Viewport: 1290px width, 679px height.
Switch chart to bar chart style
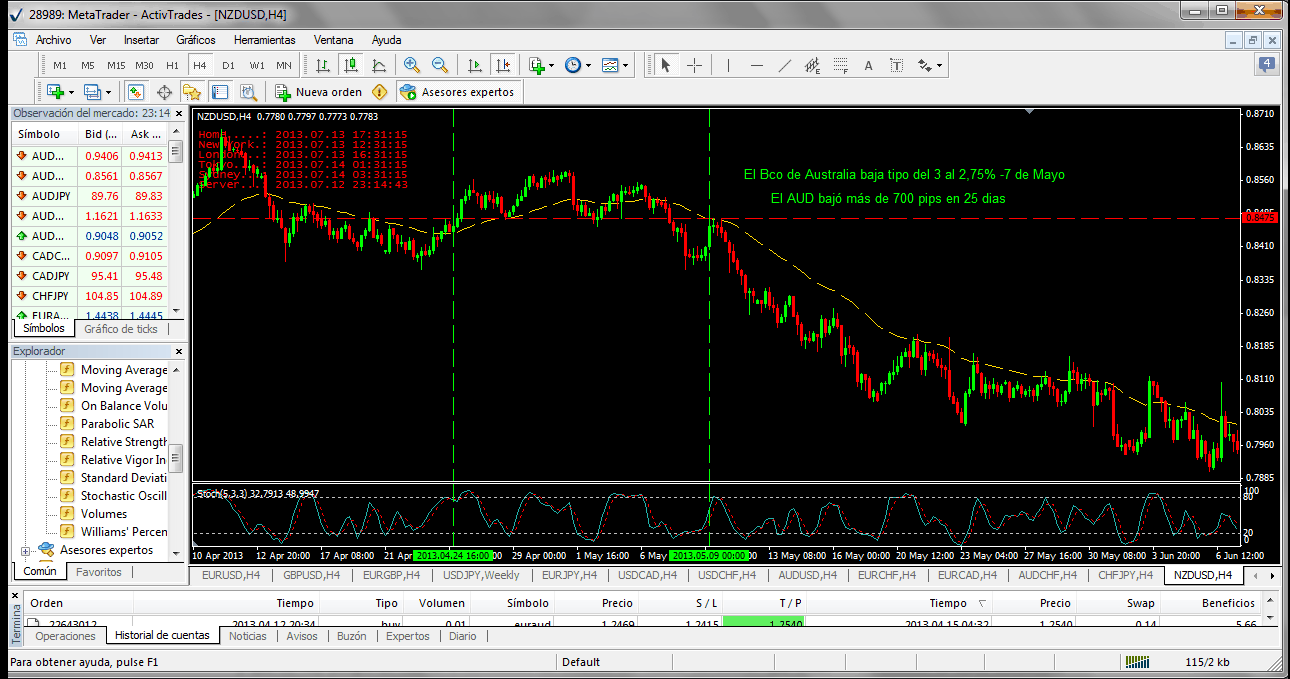click(x=323, y=65)
